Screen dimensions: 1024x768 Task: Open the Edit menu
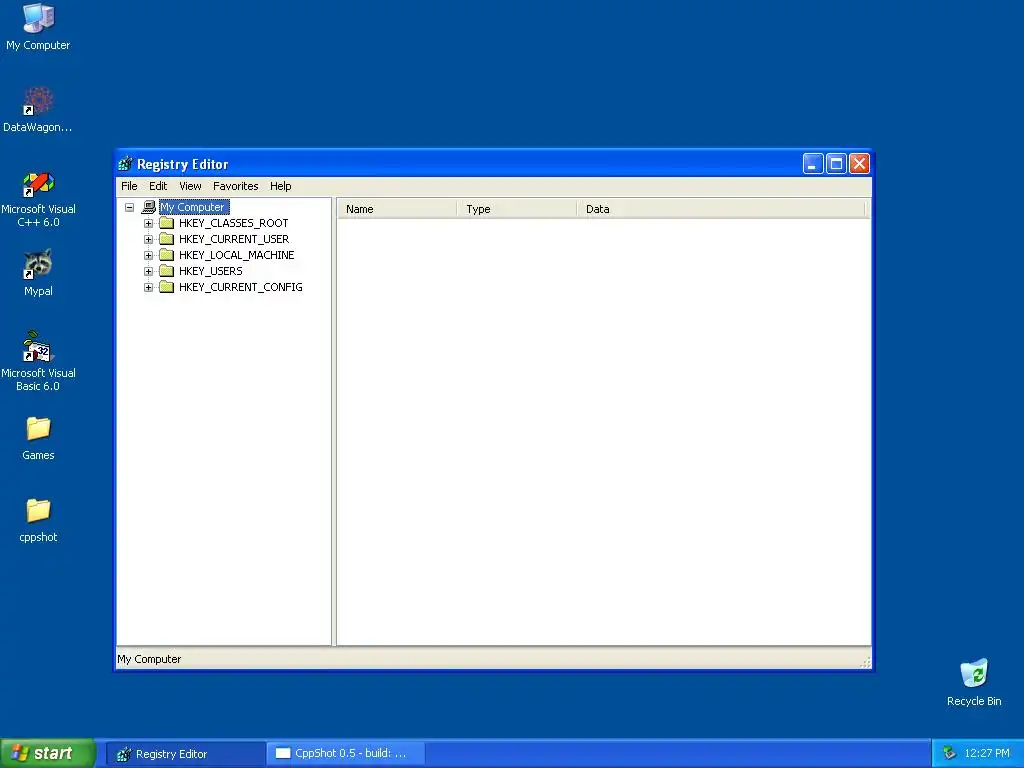pyautogui.click(x=158, y=186)
